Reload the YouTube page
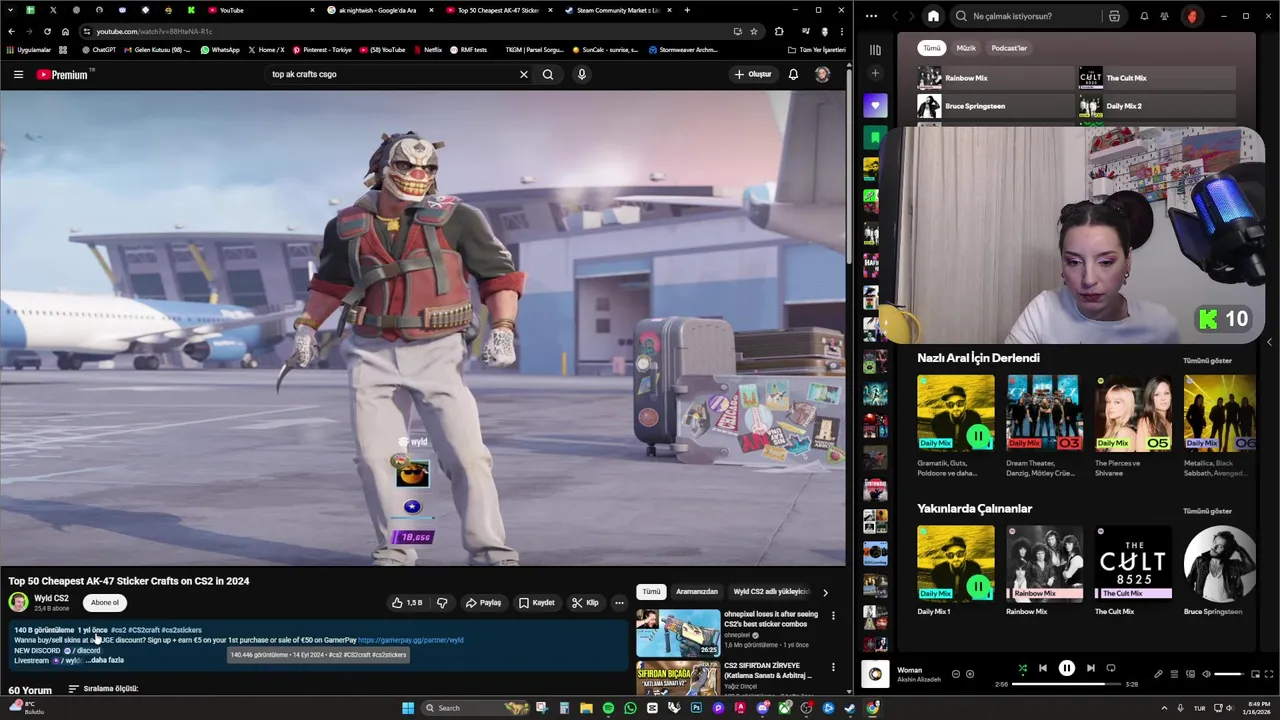Image resolution: width=1280 pixels, height=720 pixels. pyautogui.click(x=47, y=31)
